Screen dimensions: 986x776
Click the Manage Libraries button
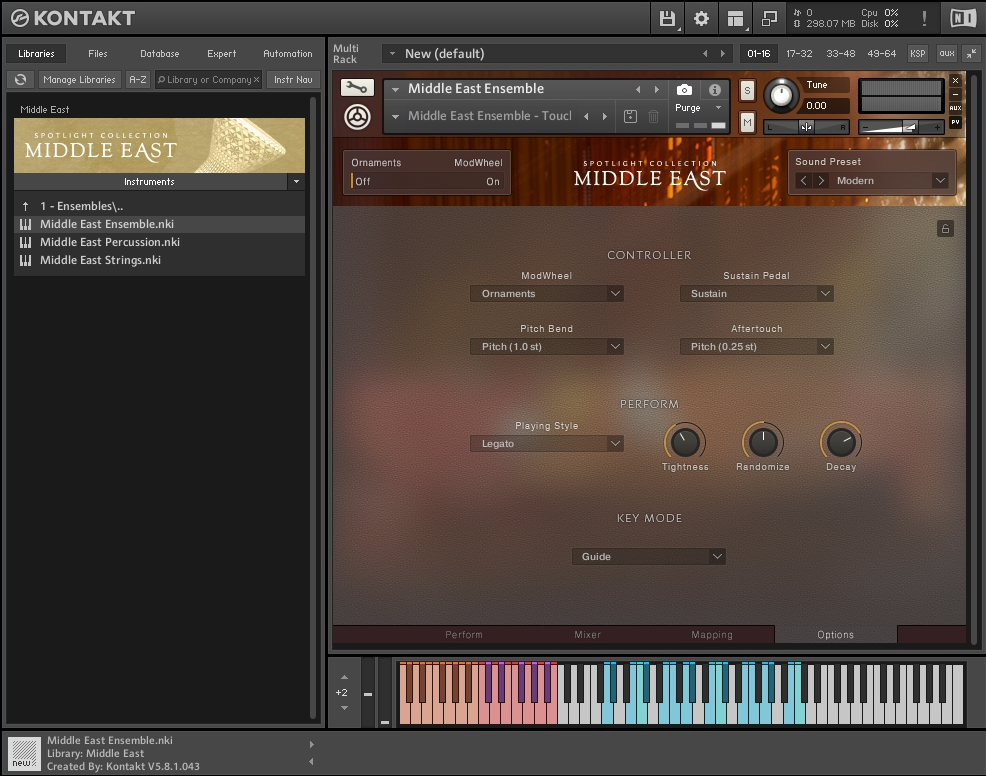[x=79, y=80]
